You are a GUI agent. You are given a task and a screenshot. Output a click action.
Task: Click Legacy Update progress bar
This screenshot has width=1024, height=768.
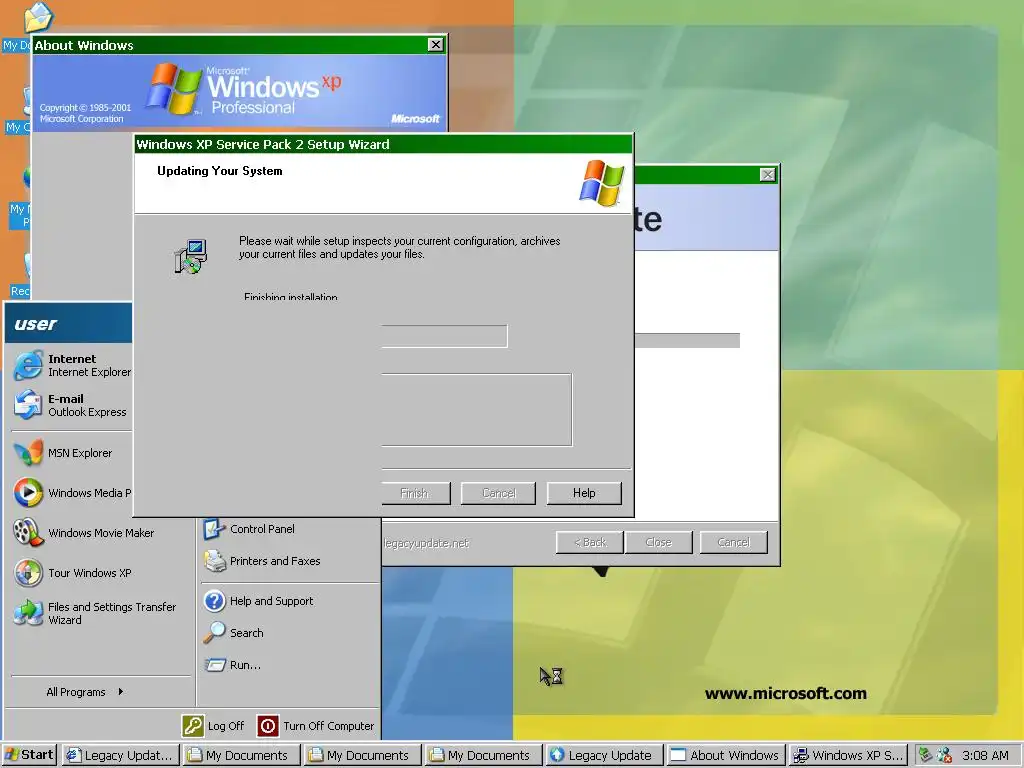(x=687, y=340)
